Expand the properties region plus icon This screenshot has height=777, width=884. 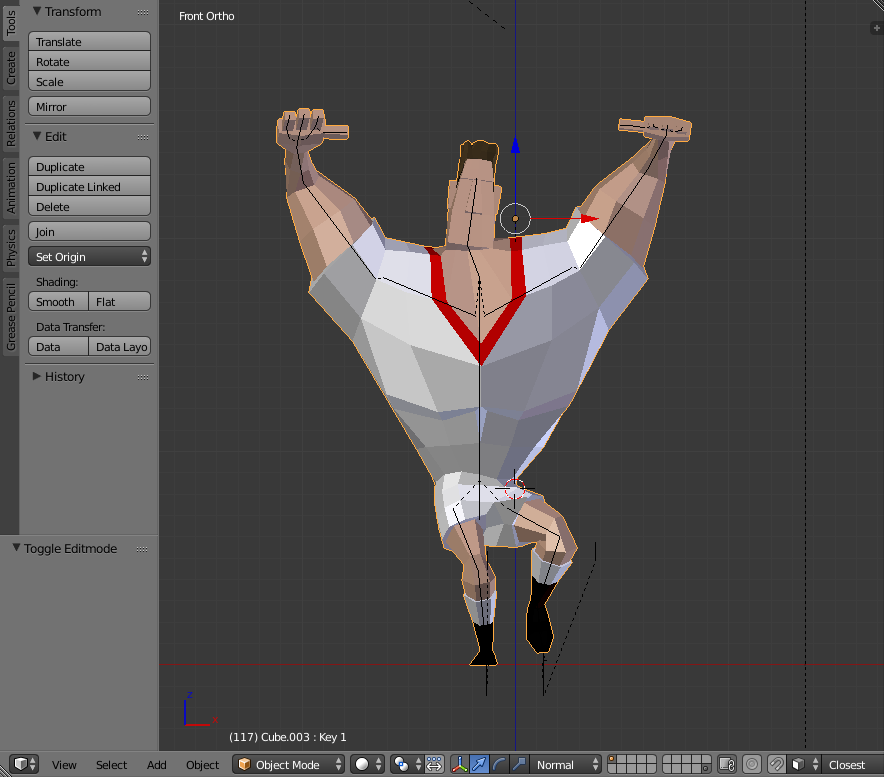[x=877, y=28]
